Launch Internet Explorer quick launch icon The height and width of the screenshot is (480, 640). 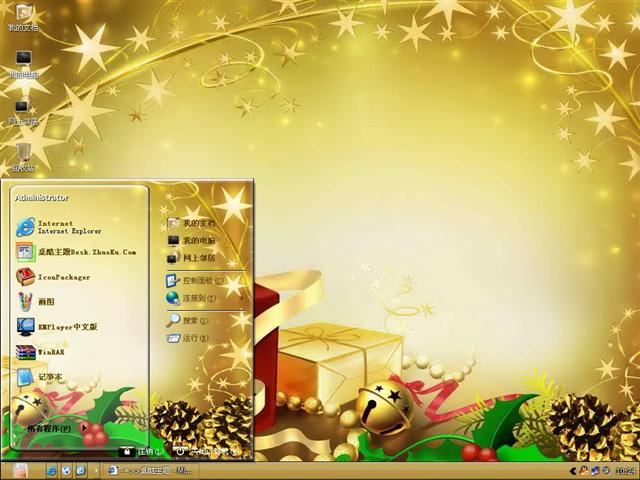pos(51,471)
